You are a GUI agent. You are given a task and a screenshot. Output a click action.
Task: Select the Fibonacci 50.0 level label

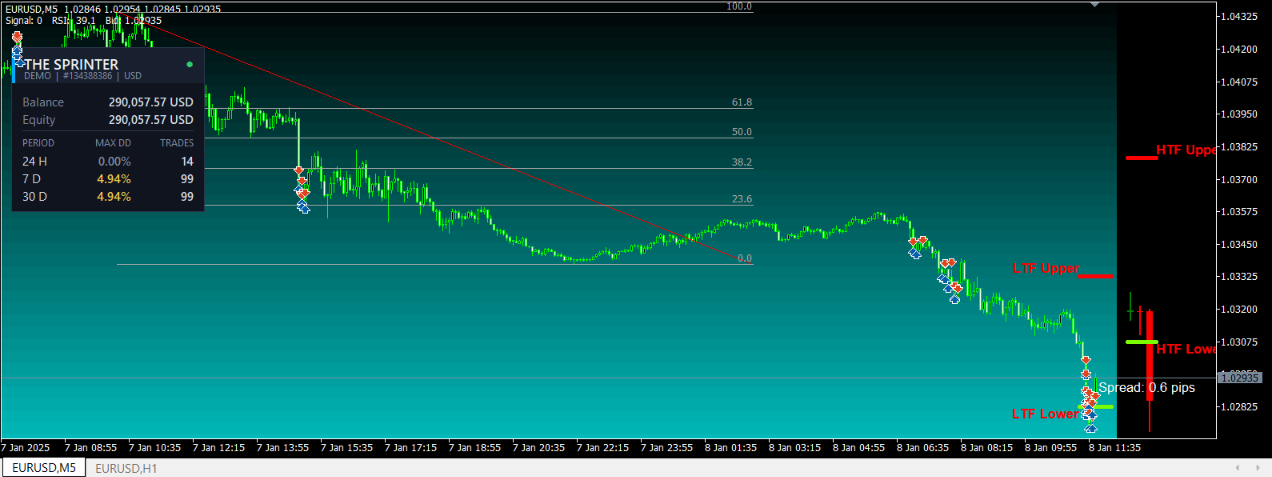(742, 132)
